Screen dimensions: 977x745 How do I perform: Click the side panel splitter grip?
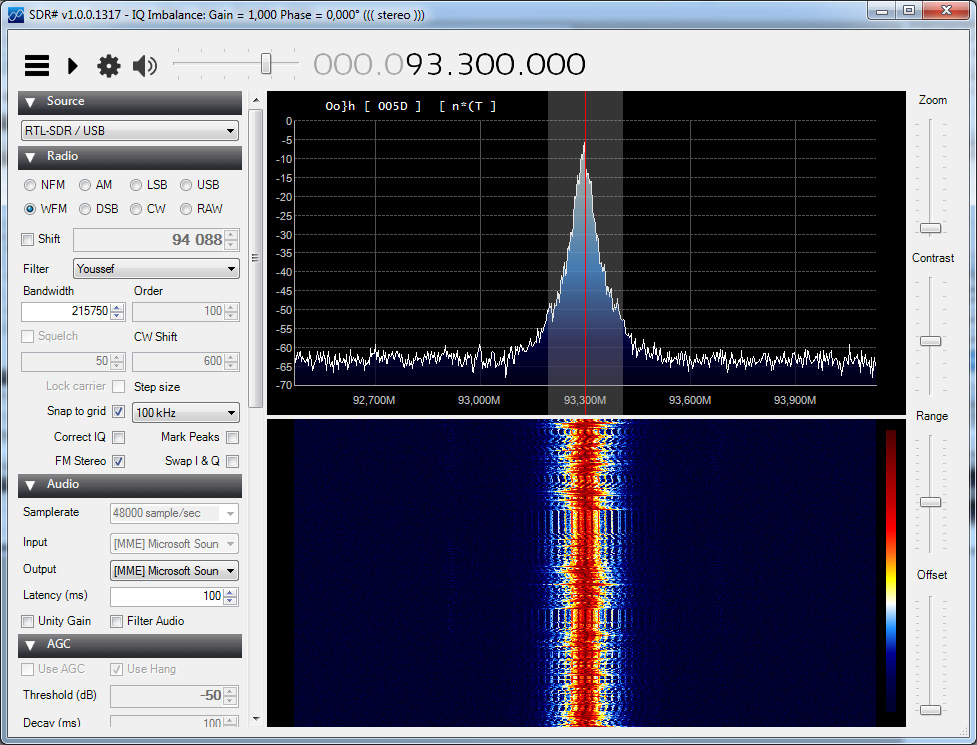[x=255, y=258]
